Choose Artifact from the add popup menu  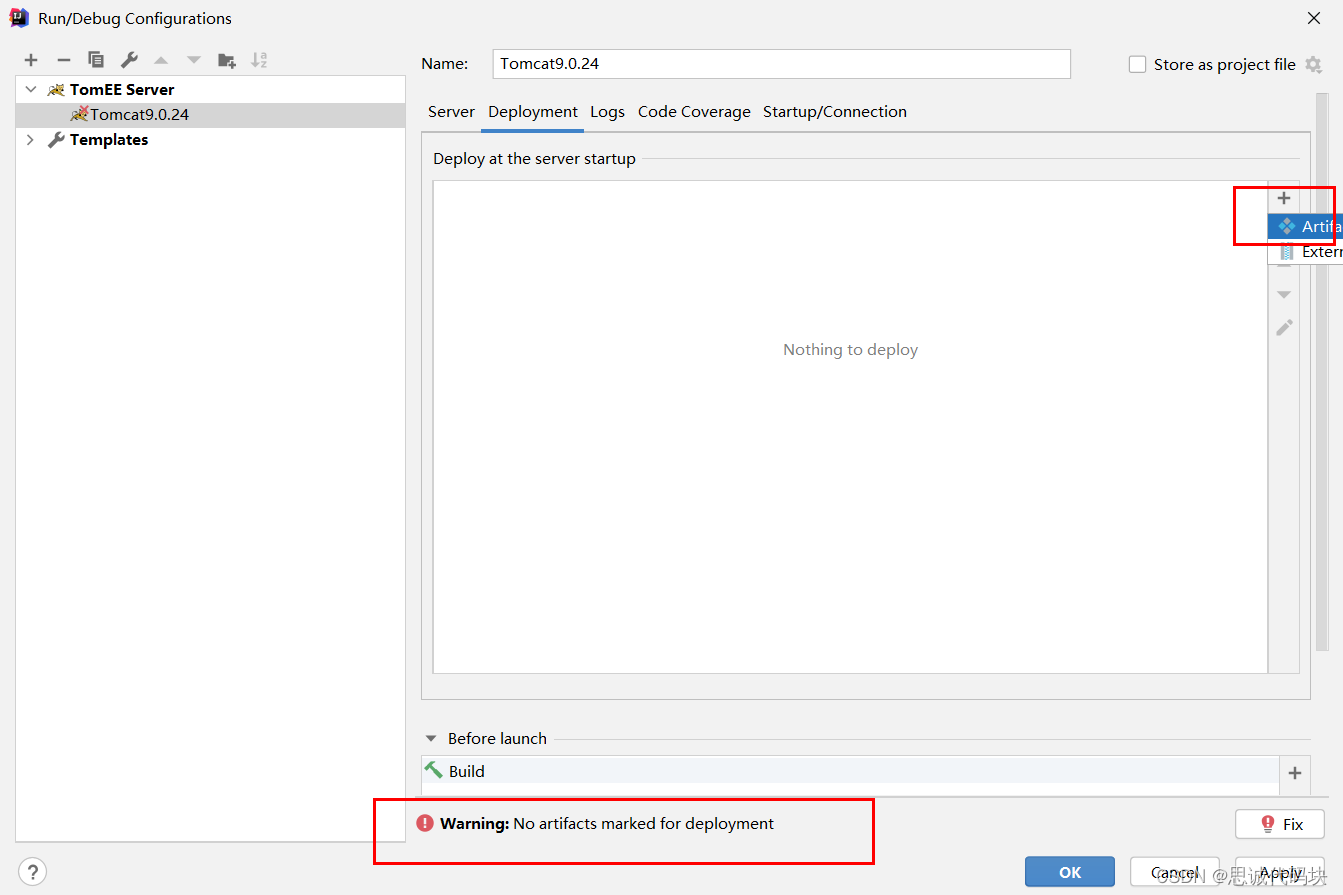tap(1306, 227)
